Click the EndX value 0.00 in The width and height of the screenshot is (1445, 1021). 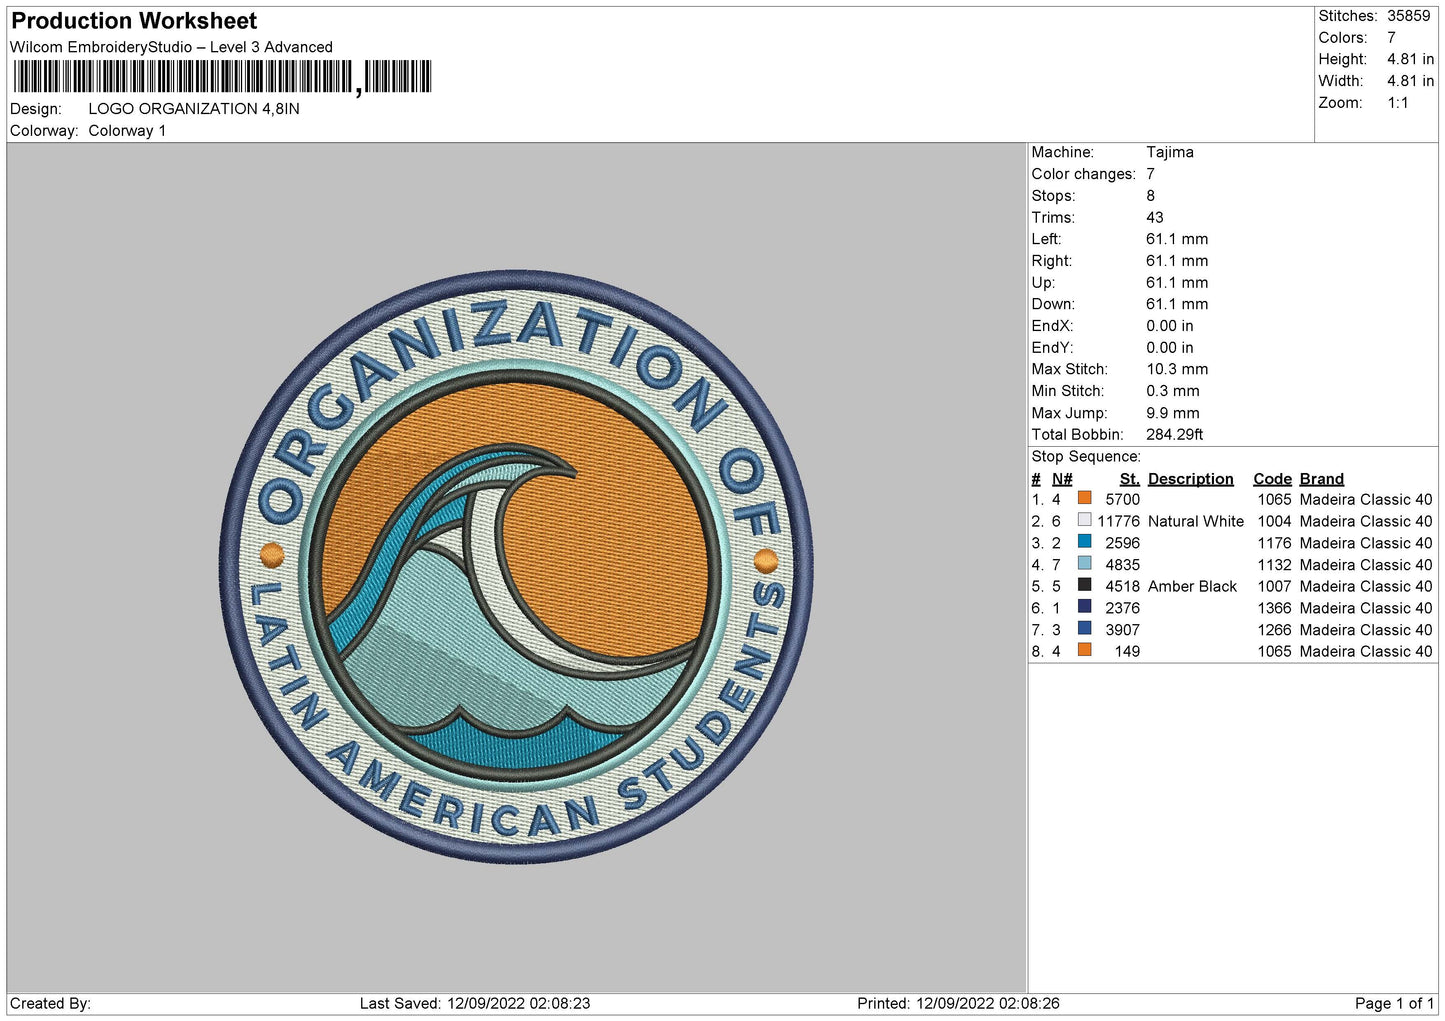pyautogui.click(x=1170, y=326)
